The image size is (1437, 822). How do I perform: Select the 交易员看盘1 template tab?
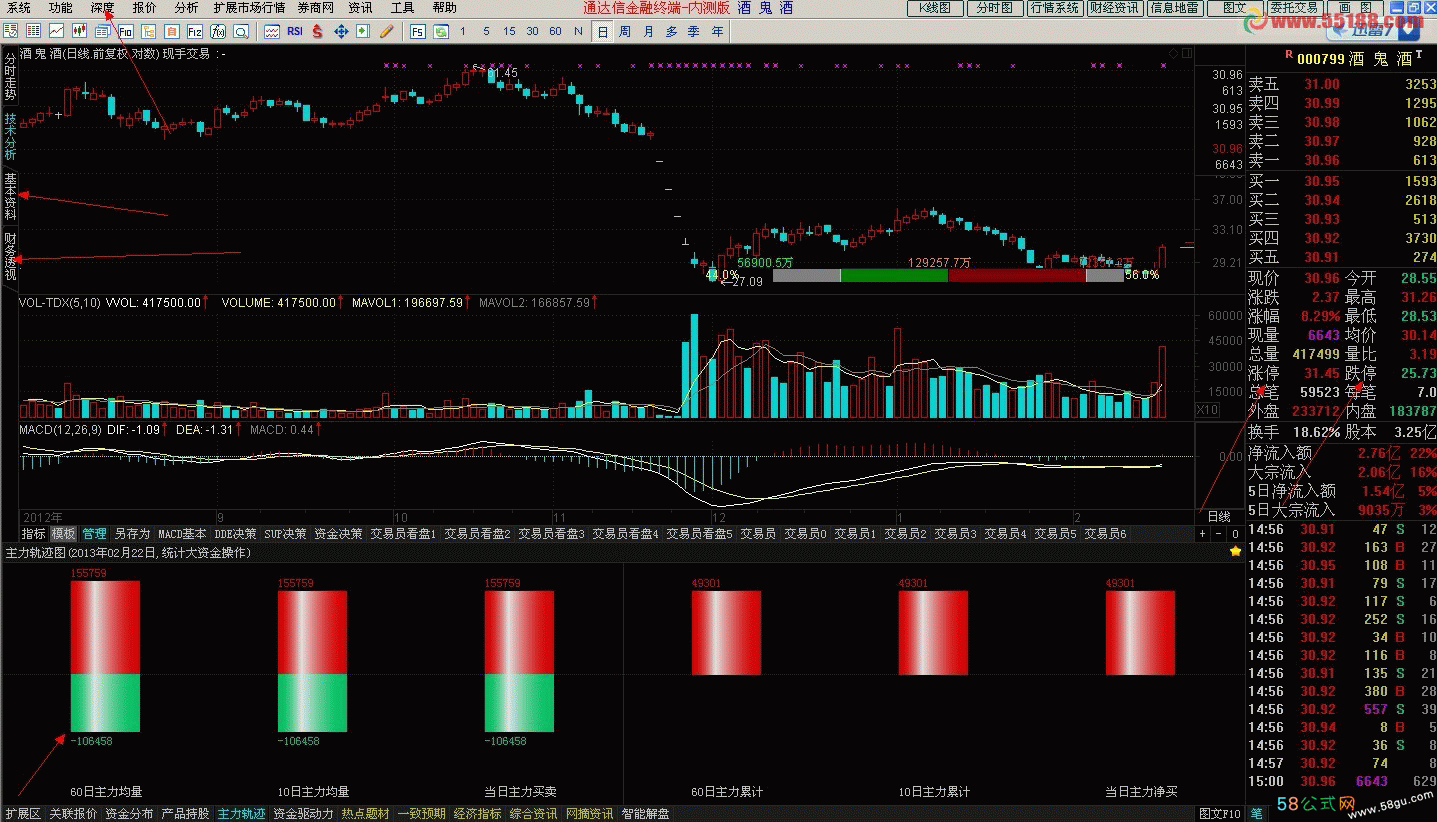click(403, 534)
